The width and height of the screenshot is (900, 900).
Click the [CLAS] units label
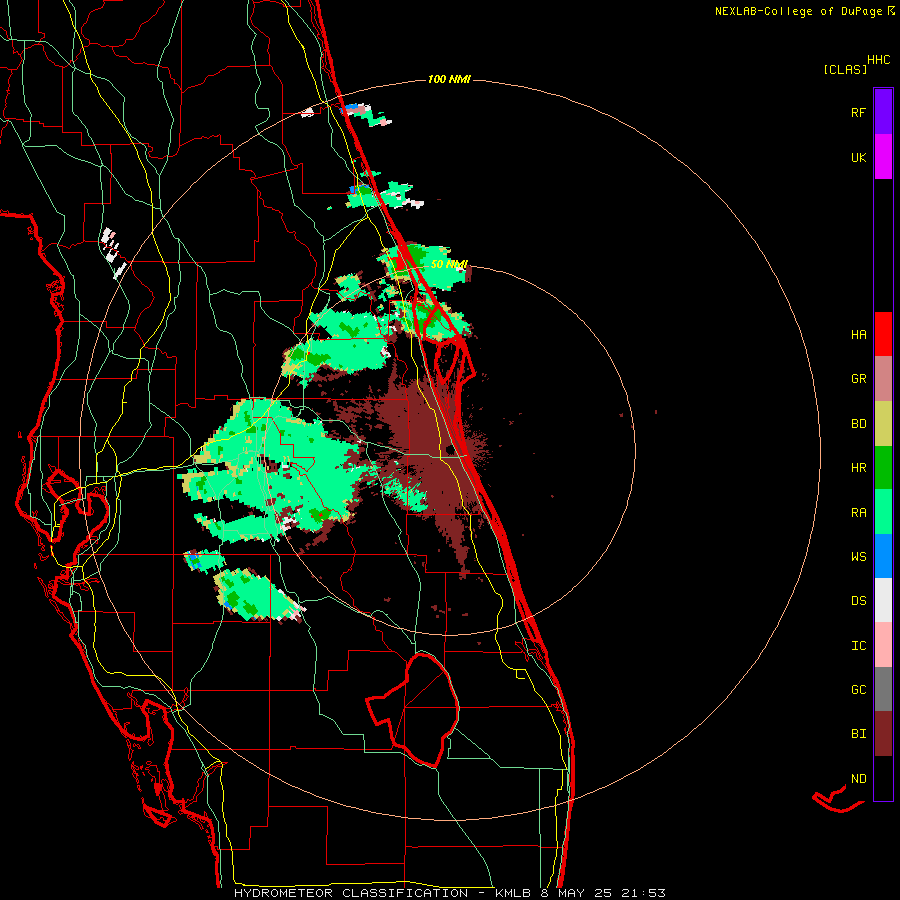tap(845, 69)
